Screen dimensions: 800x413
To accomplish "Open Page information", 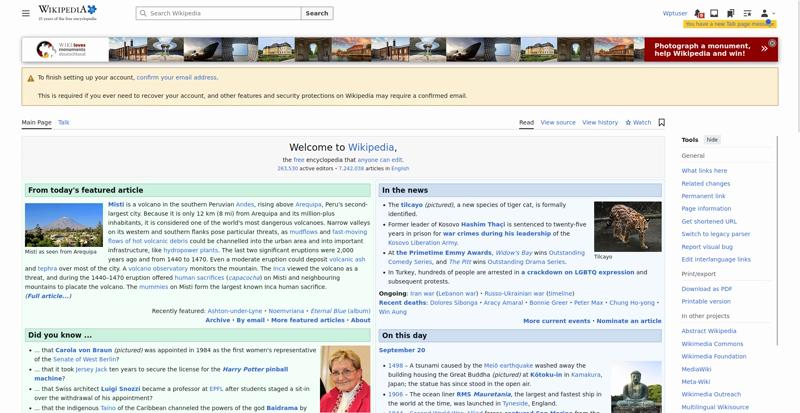I will [706, 209].
